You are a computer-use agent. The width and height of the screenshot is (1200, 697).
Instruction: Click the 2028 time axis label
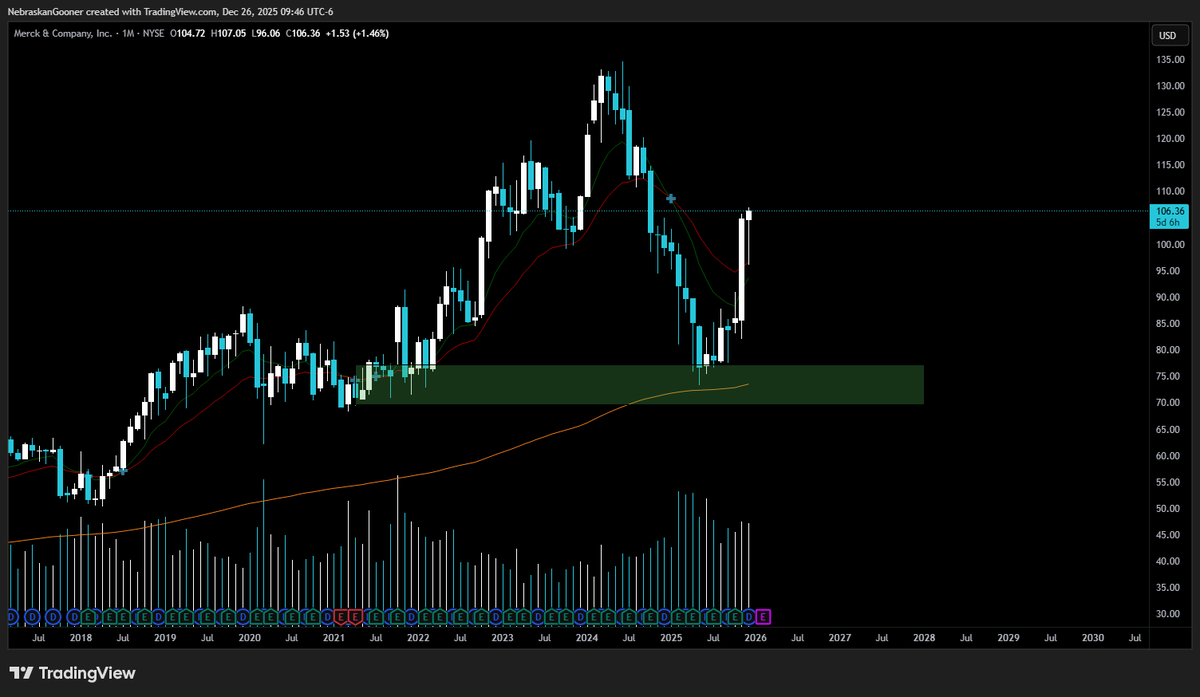924,637
